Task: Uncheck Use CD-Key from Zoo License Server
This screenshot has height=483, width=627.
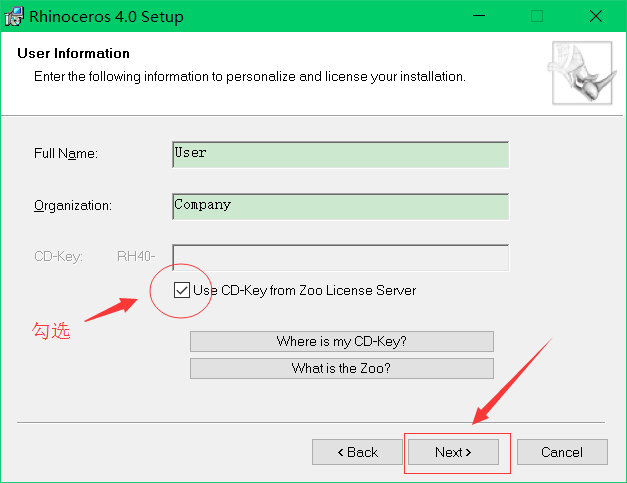Action: coord(181,291)
